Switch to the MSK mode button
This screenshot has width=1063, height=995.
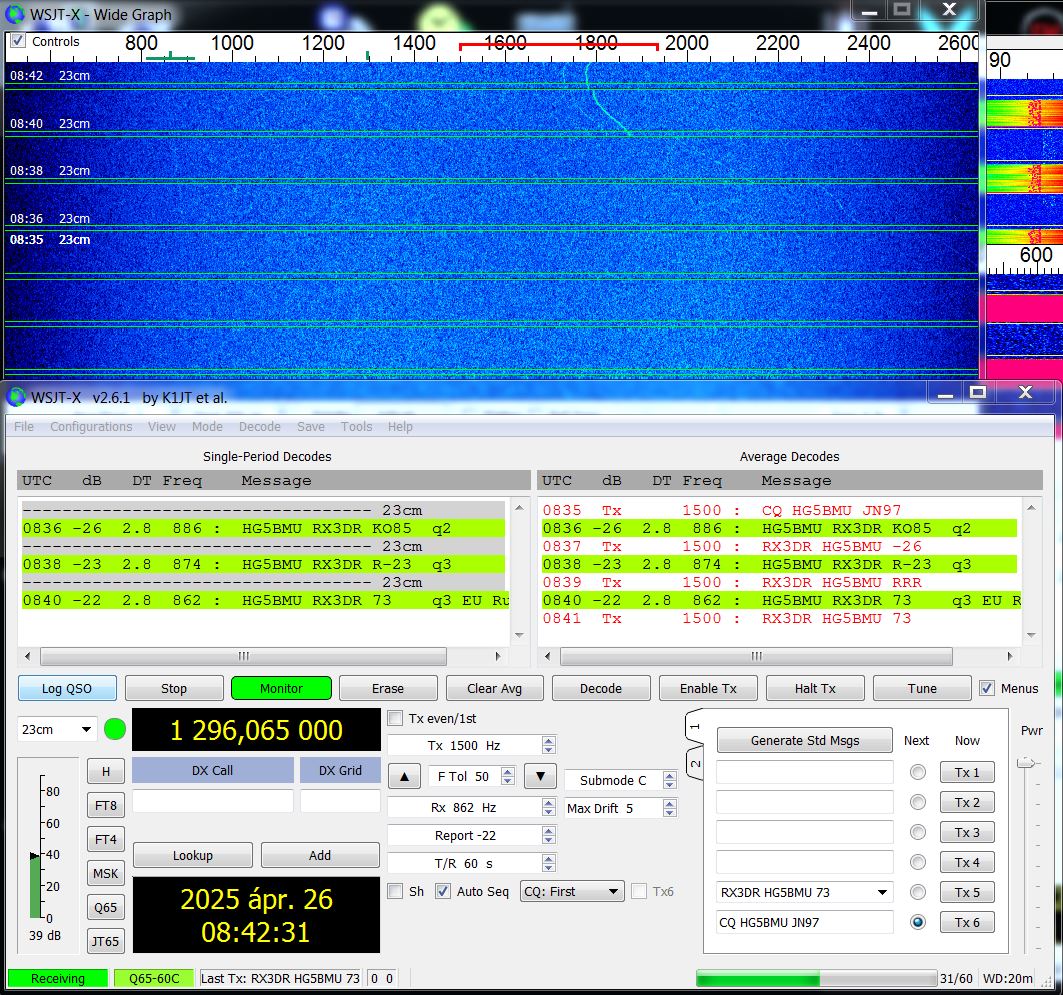[x=106, y=873]
